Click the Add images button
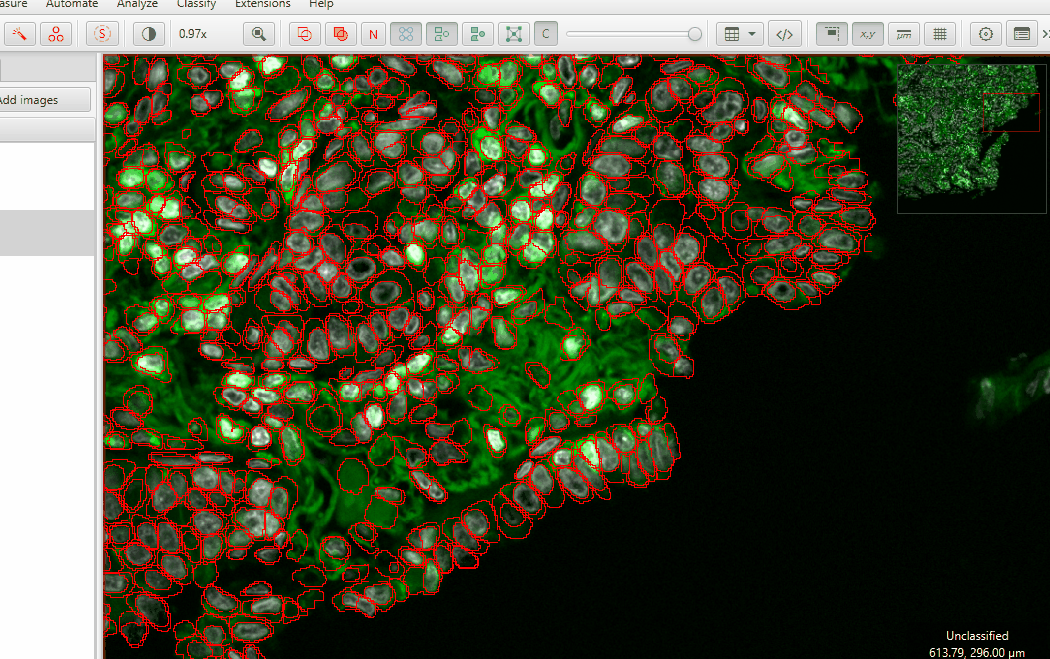1050x659 pixels. [38, 99]
